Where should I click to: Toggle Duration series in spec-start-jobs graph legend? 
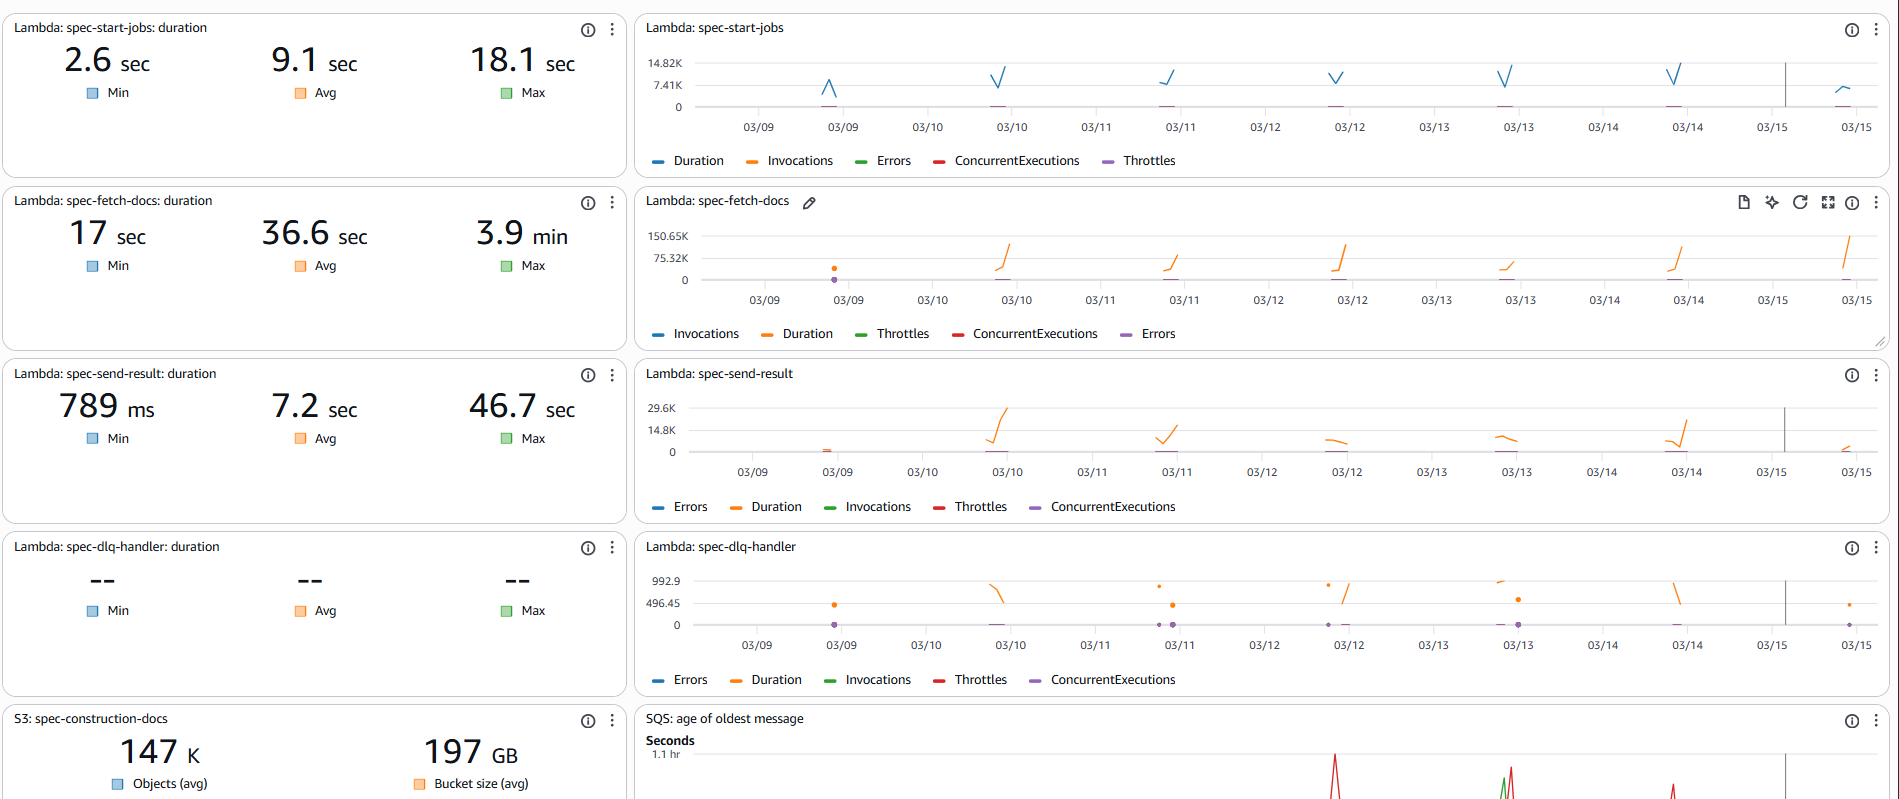(688, 161)
